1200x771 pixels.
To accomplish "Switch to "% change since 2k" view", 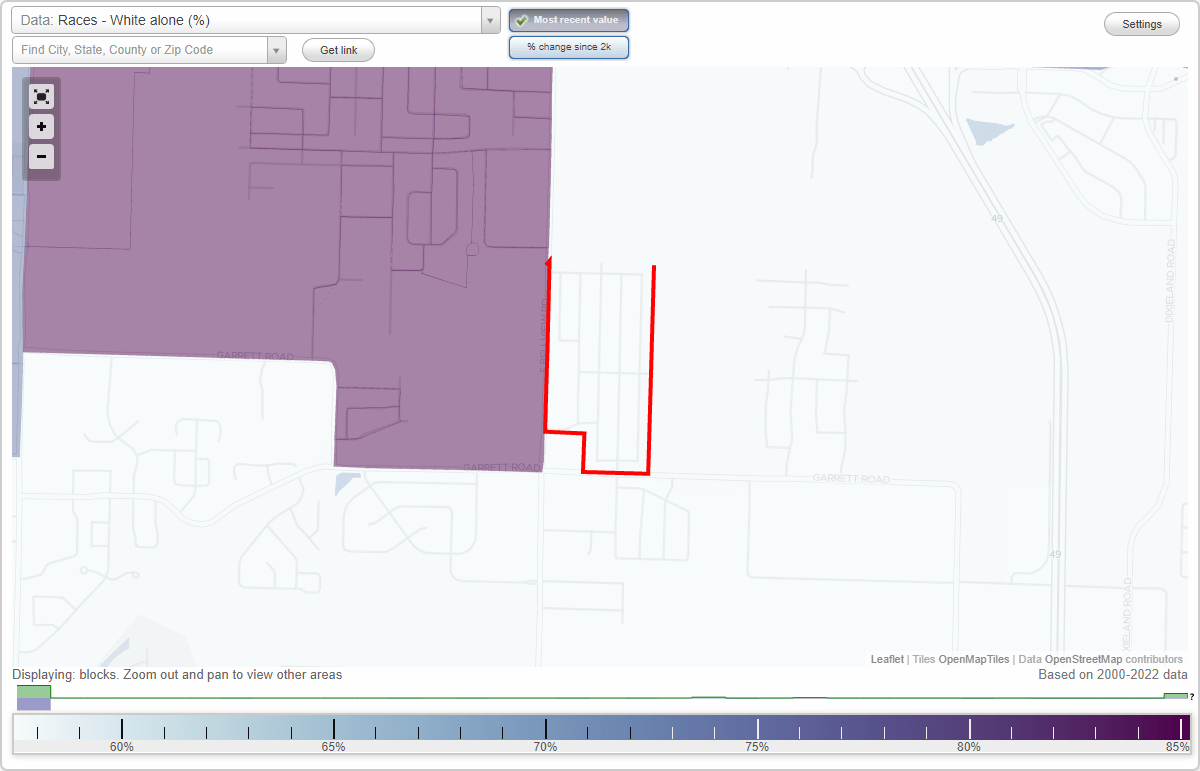I will pyautogui.click(x=569, y=46).
